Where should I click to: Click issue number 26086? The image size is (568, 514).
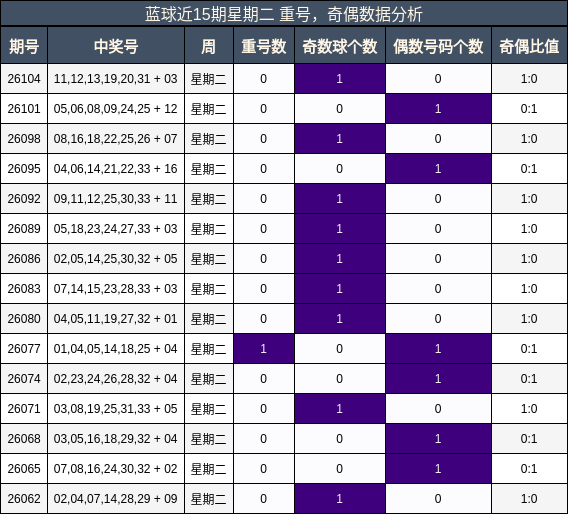24,259
